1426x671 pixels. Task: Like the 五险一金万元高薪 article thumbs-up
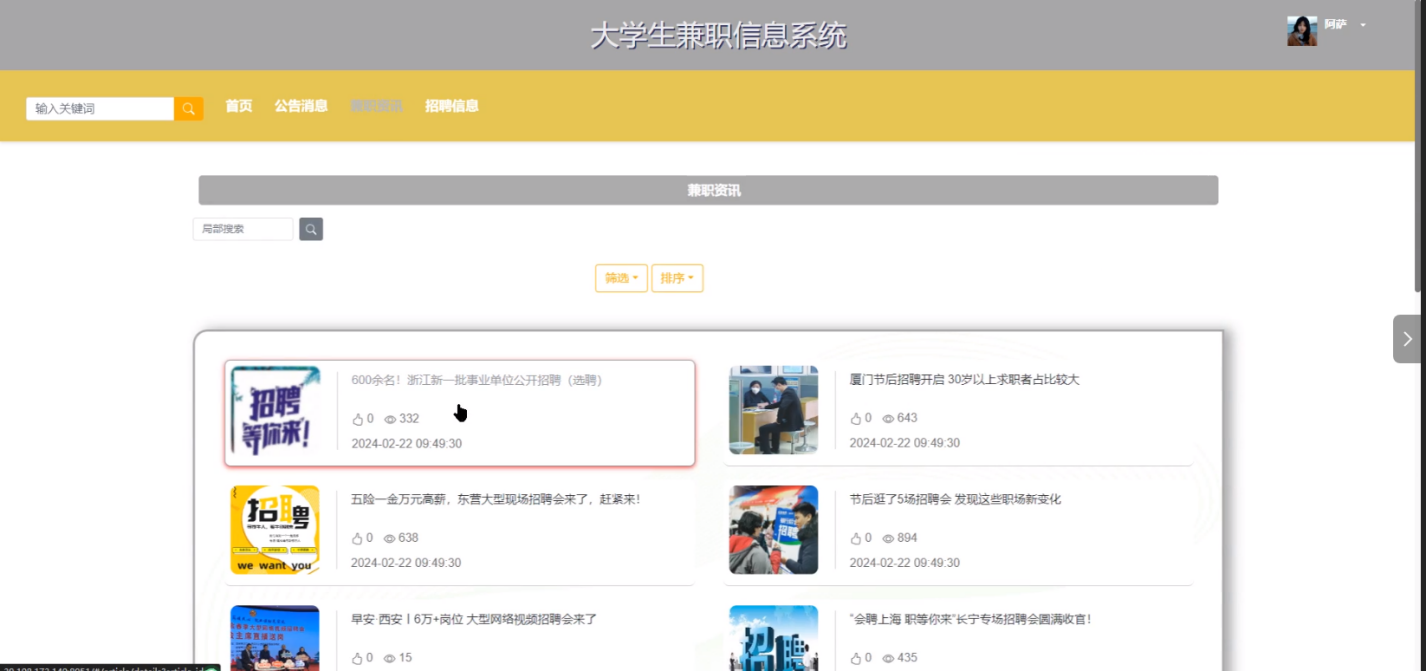point(358,538)
